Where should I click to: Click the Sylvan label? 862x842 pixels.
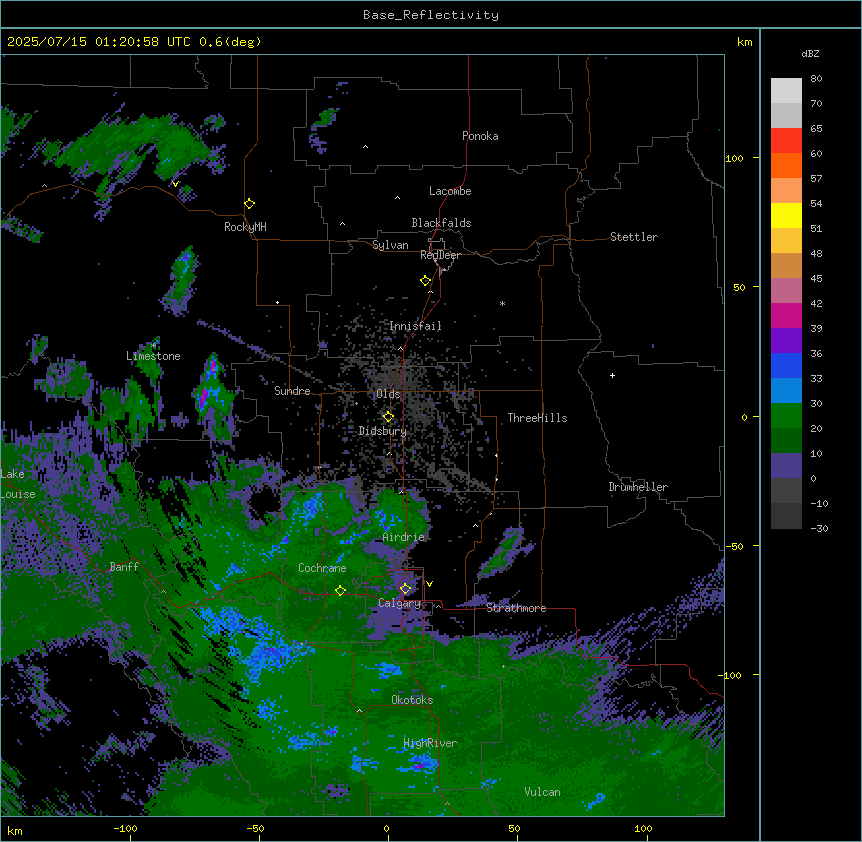[390, 245]
